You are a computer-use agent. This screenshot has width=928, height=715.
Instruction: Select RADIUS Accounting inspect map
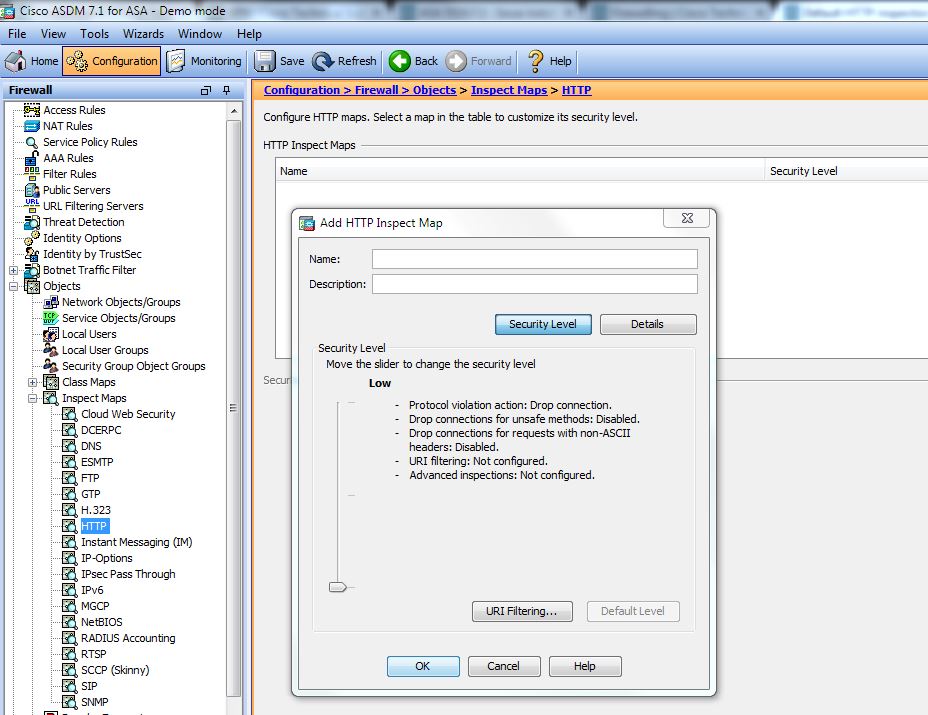click(128, 638)
